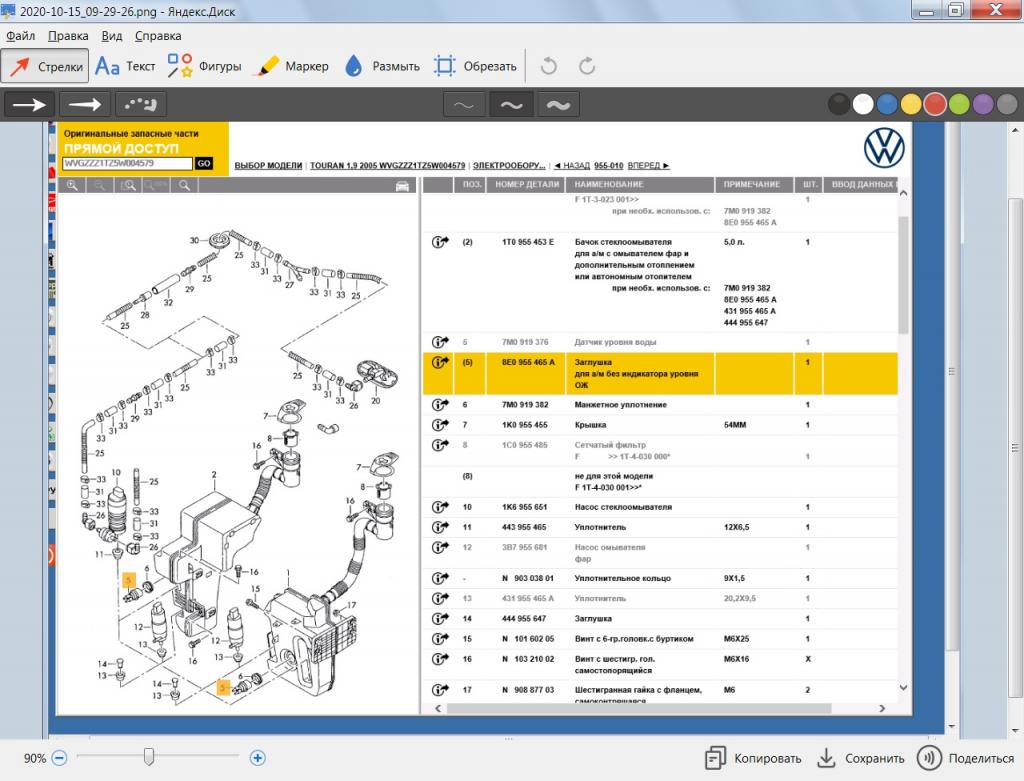
Task: Click part name Насос стеклоомывателя
Action: click(x=623, y=507)
